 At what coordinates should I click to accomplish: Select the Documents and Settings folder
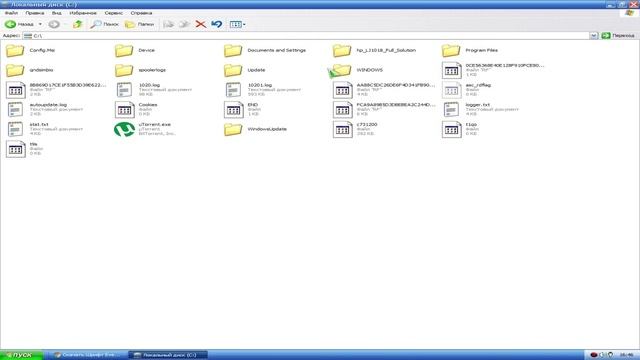265,50
